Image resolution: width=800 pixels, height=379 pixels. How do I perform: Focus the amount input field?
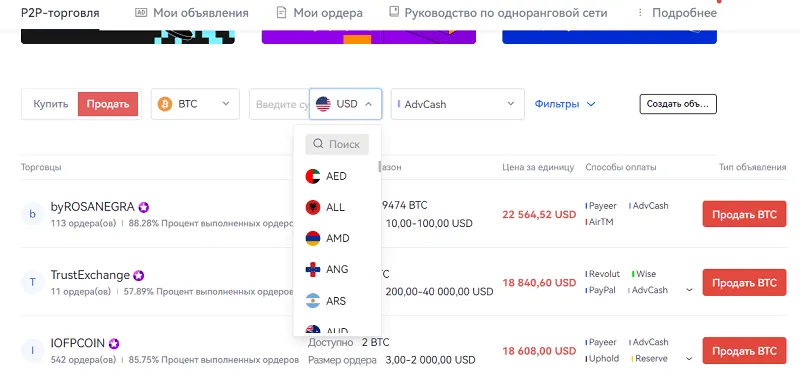(x=280, y=104)
